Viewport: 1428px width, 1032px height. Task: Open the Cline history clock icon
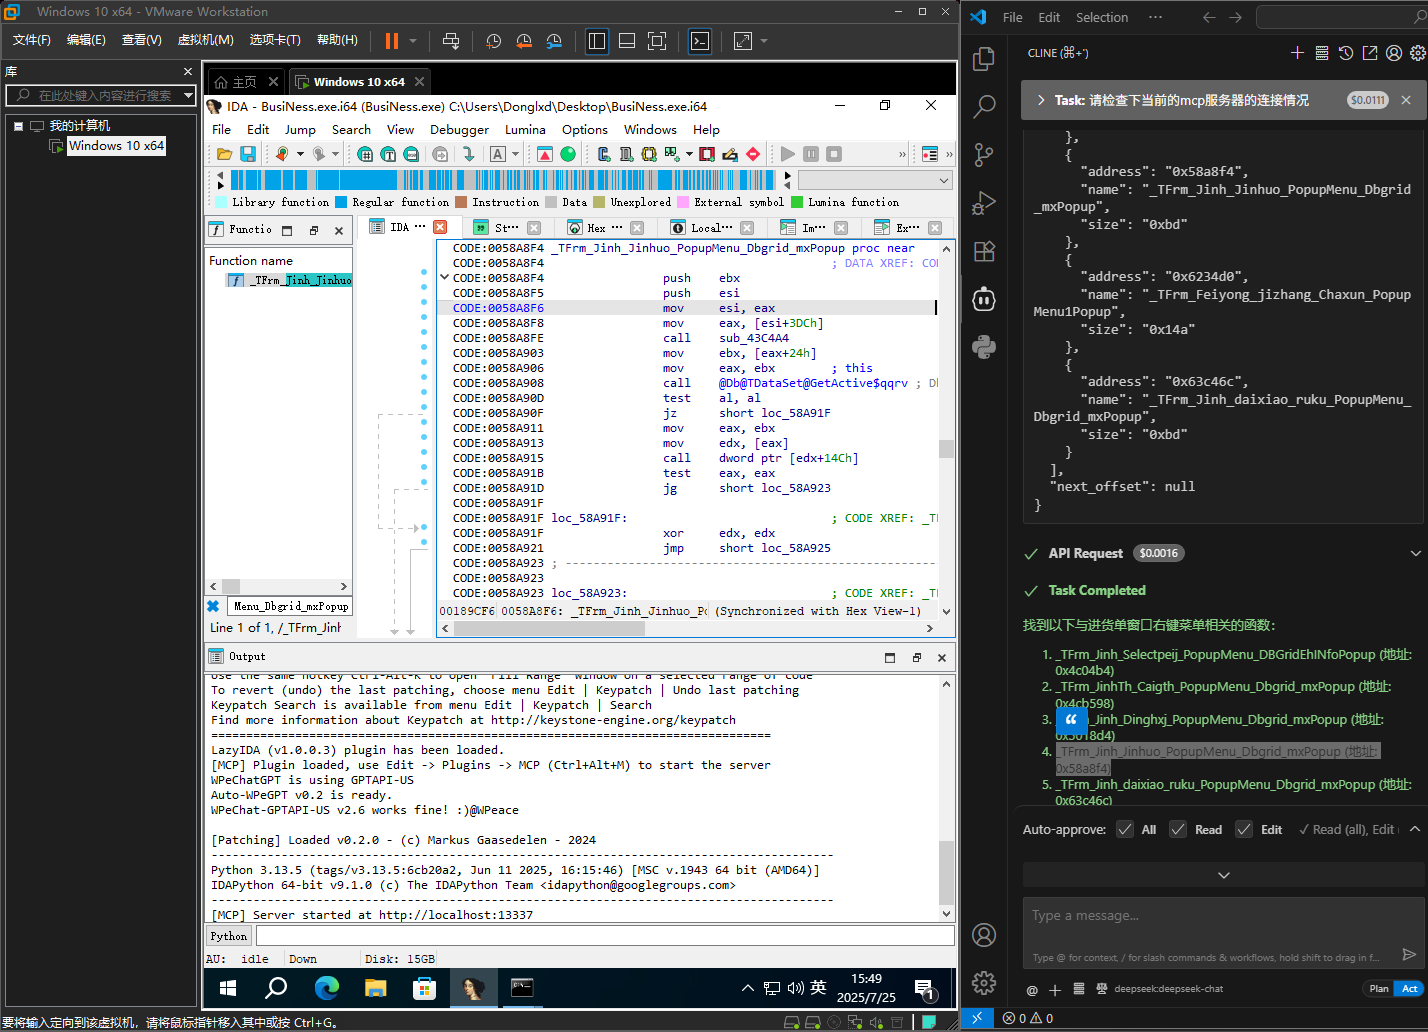pos(1346,53)
